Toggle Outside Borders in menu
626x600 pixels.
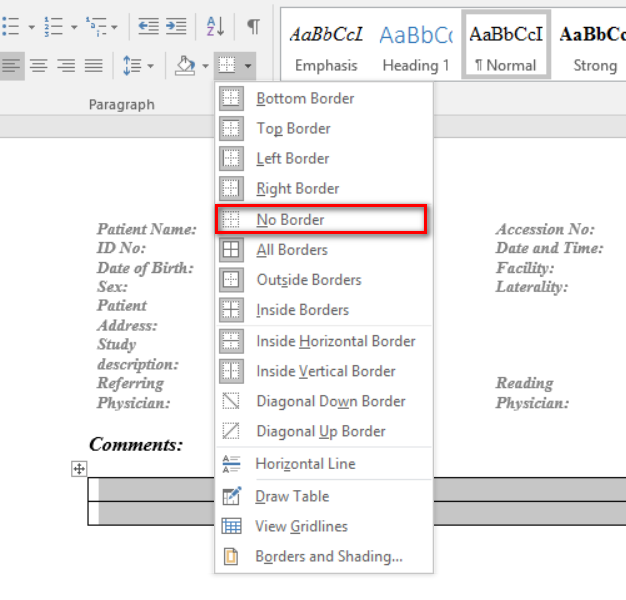(x=308, y=280)
